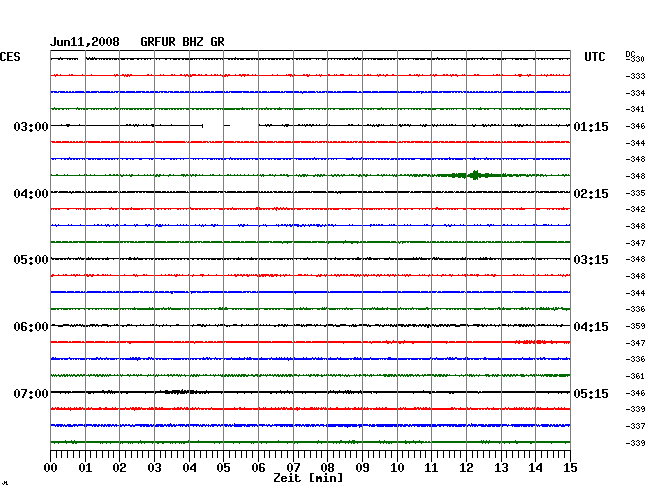Click x-axis minute label 07
This screenshot has width=650, height=494.
pyautogui.click(x=293, y=468)
